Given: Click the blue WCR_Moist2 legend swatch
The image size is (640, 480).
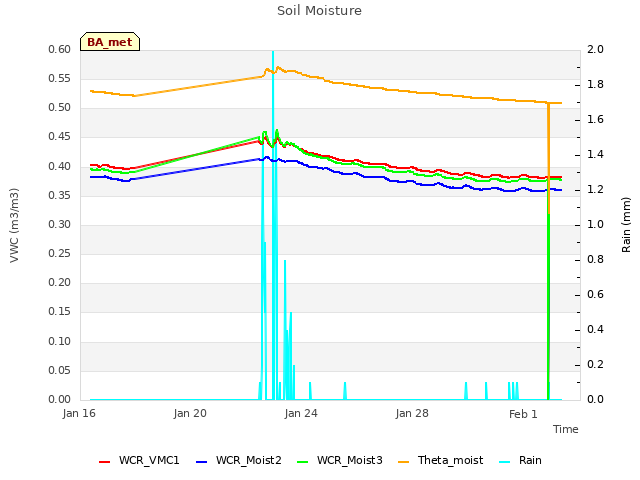Looking at the screenshot, I should tap(202, 462).
